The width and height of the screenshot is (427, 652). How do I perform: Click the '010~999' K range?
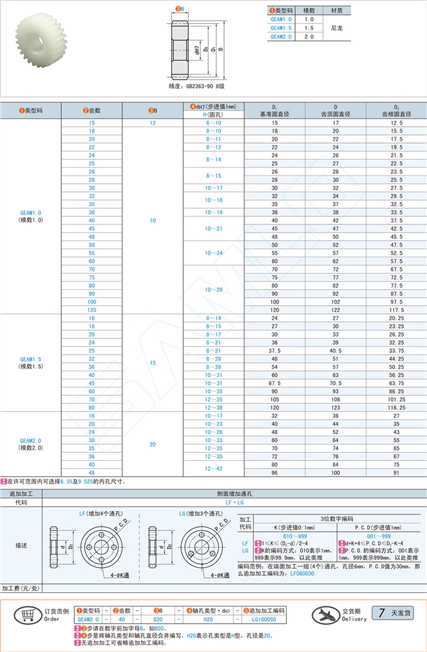click(295, 536)
